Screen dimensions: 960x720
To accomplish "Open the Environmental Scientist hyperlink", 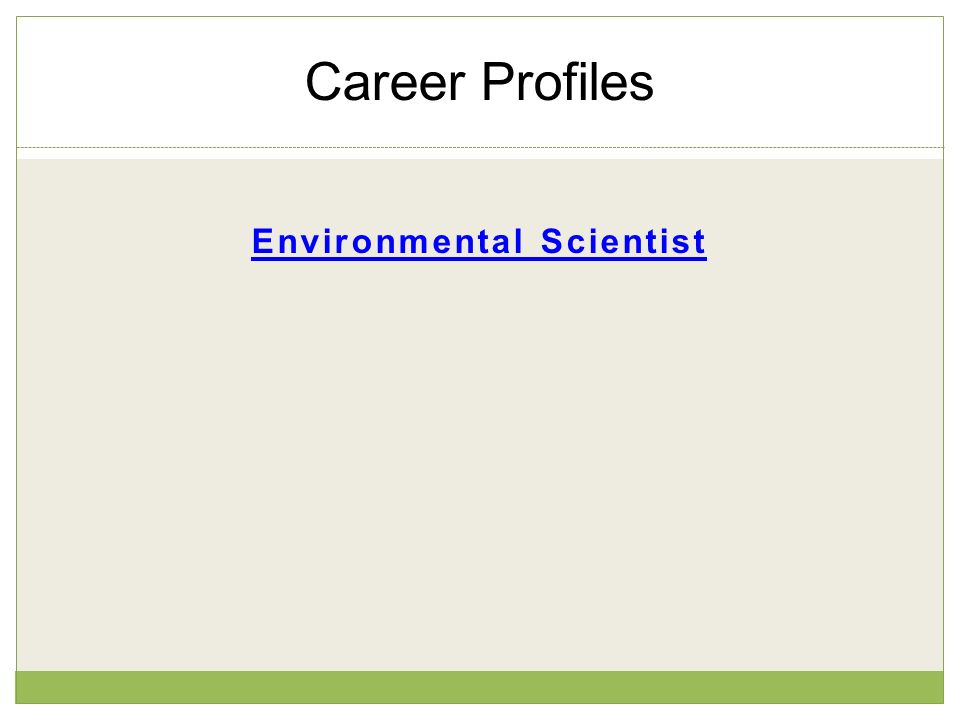I will point(479,242).
